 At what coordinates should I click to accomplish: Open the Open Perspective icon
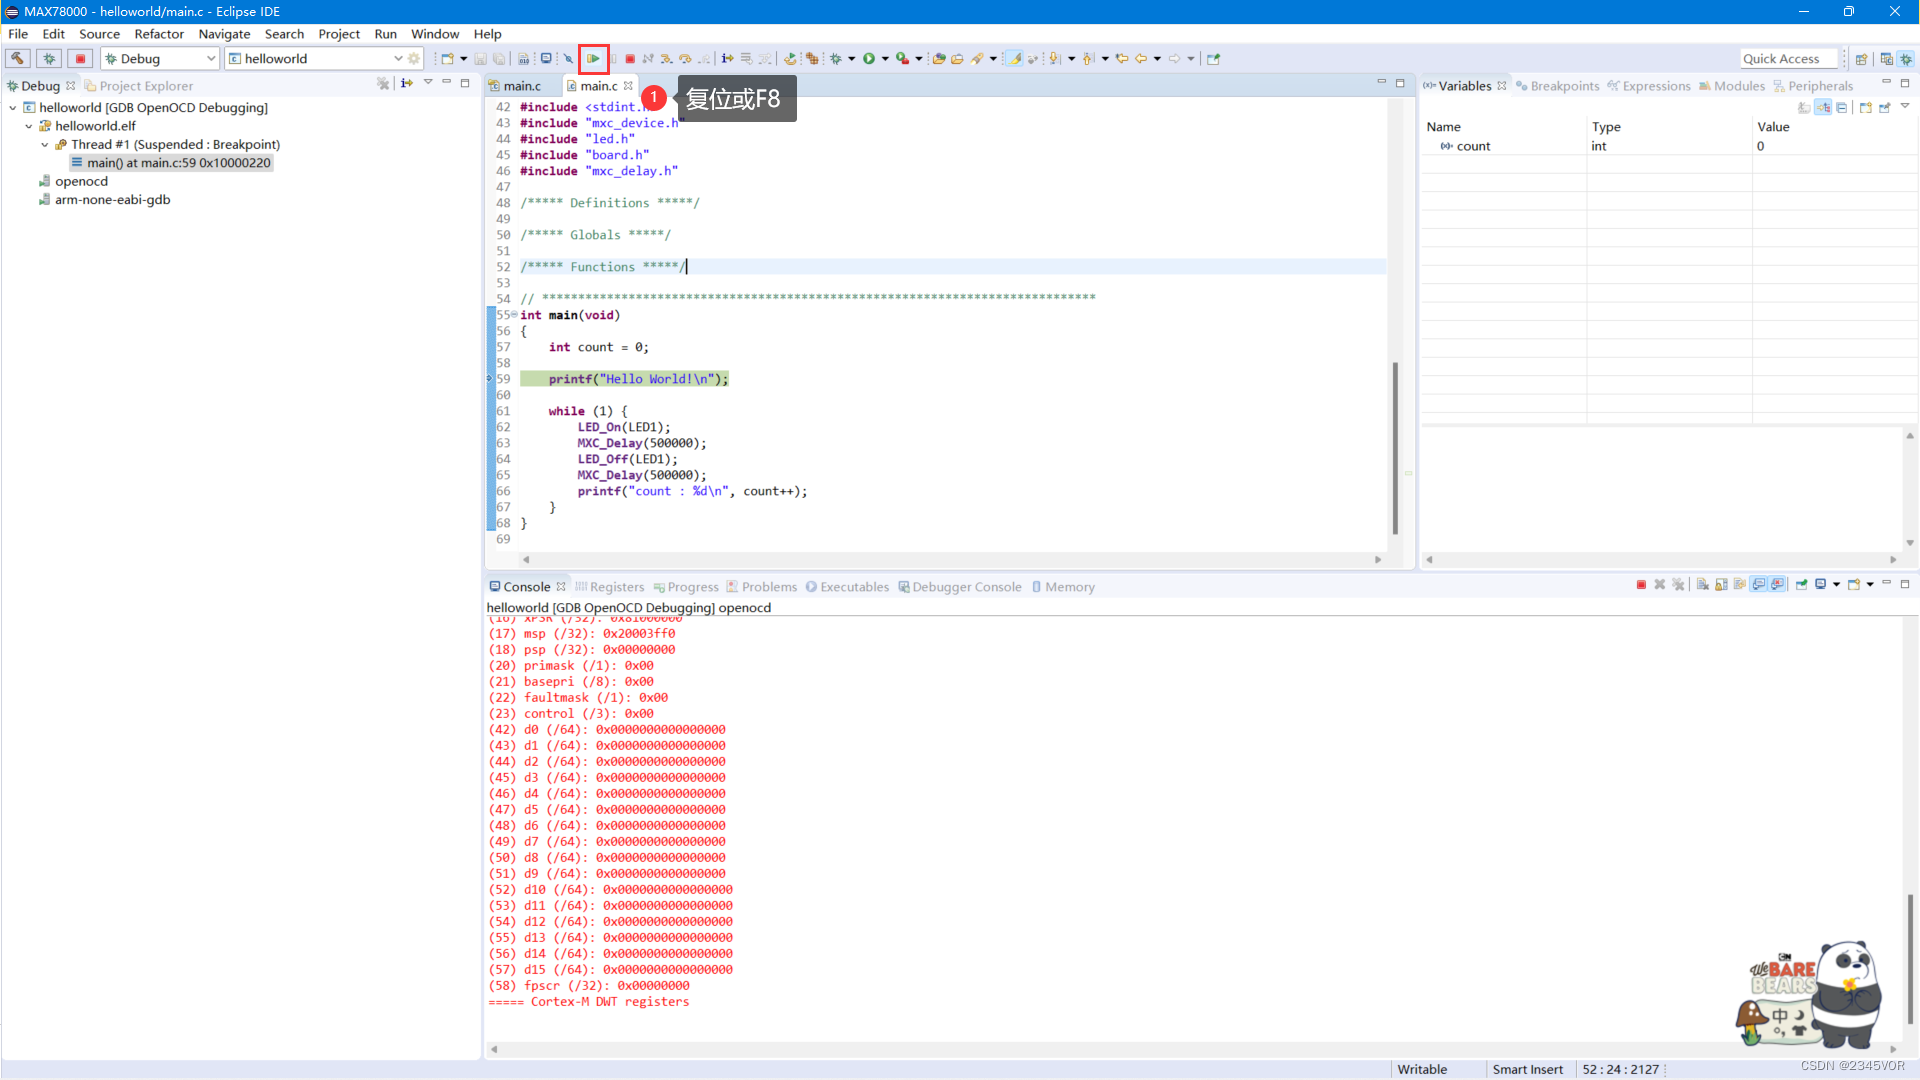click(1861, 59)
